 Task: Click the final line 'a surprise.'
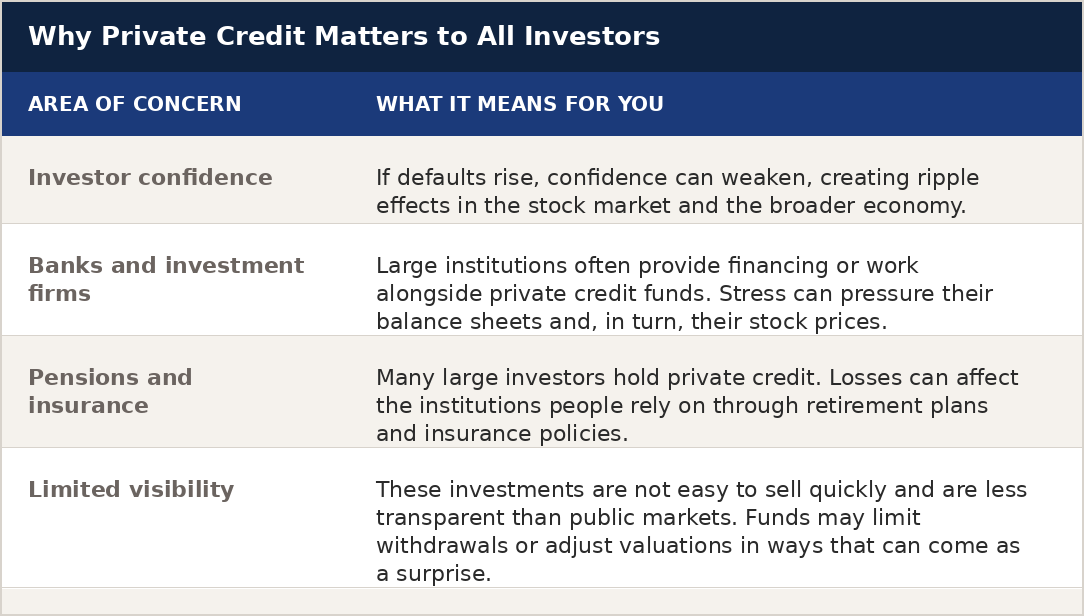433,574
